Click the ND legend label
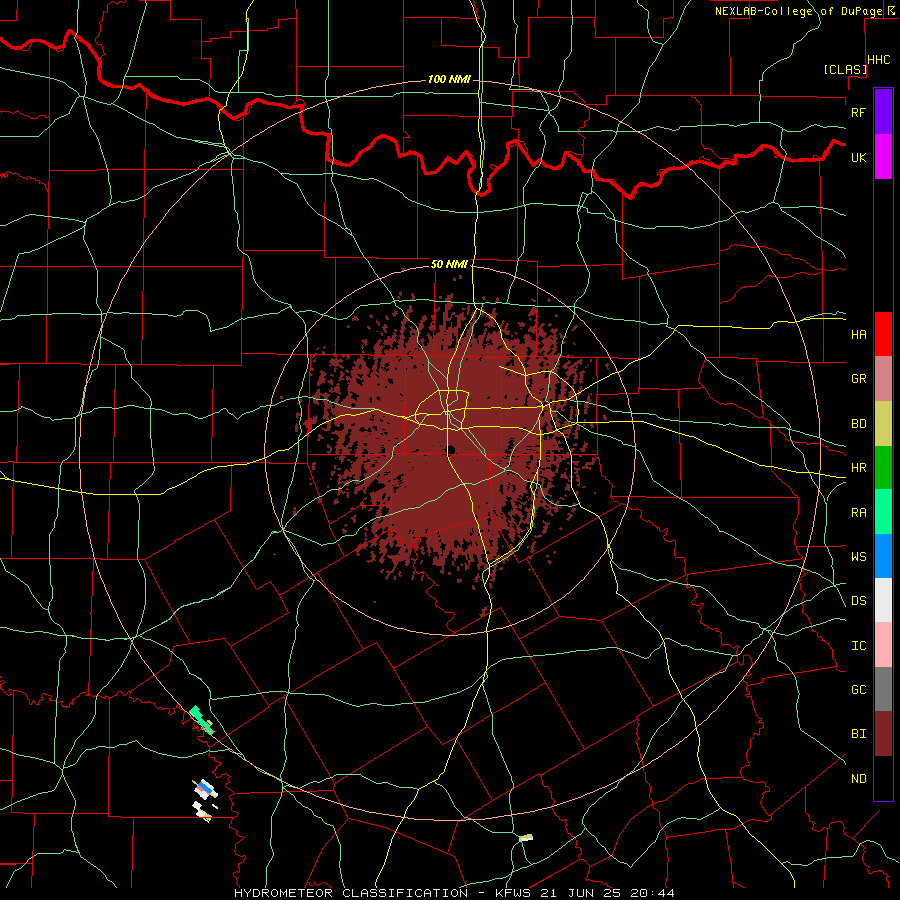 pos(859,779)
